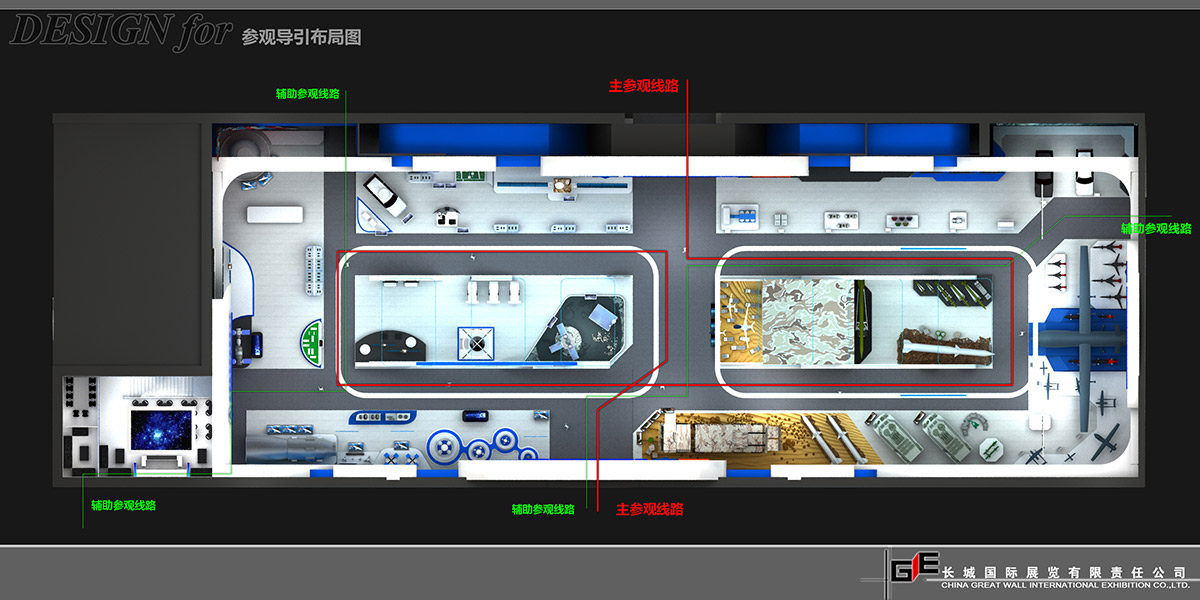This screenshot has width=1200, height=600.
Task: Click the 参观导引布局图 title text
Action: tap(301, 38)
